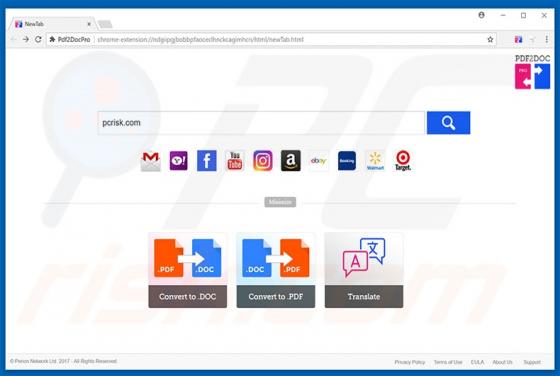Open the eBay shortcut icon

point(319,161)
